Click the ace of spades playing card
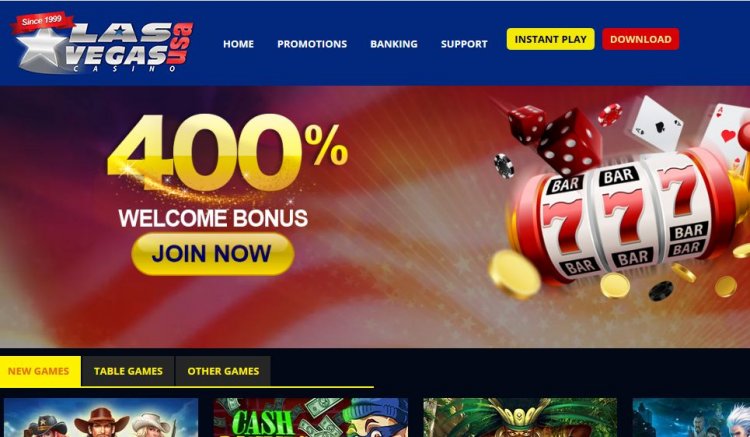The width and height of the screenshot is (750, 437). coord(657,123)
